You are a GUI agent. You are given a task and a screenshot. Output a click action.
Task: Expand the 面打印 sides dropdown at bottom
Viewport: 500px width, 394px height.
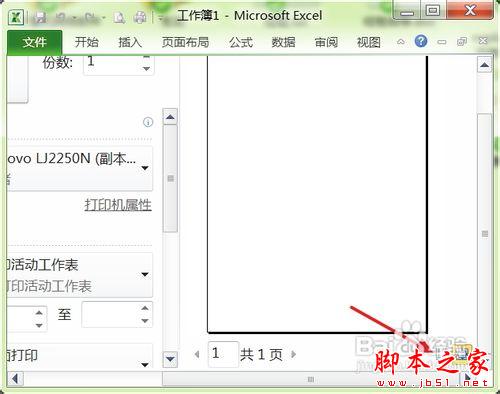[x=80, y=356]
